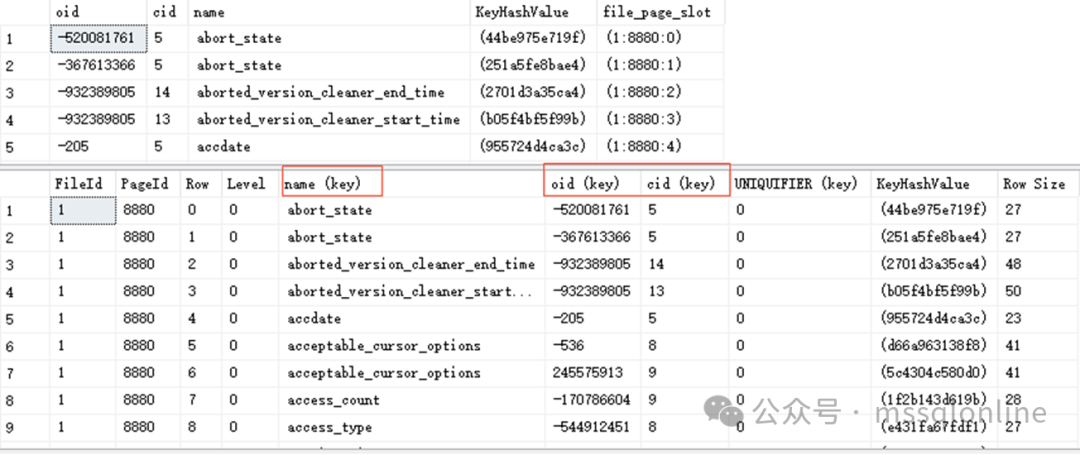The height and width of the screenshot is (455, 1080).
Task: Select the access_type name cell
Action: (329, 427)
